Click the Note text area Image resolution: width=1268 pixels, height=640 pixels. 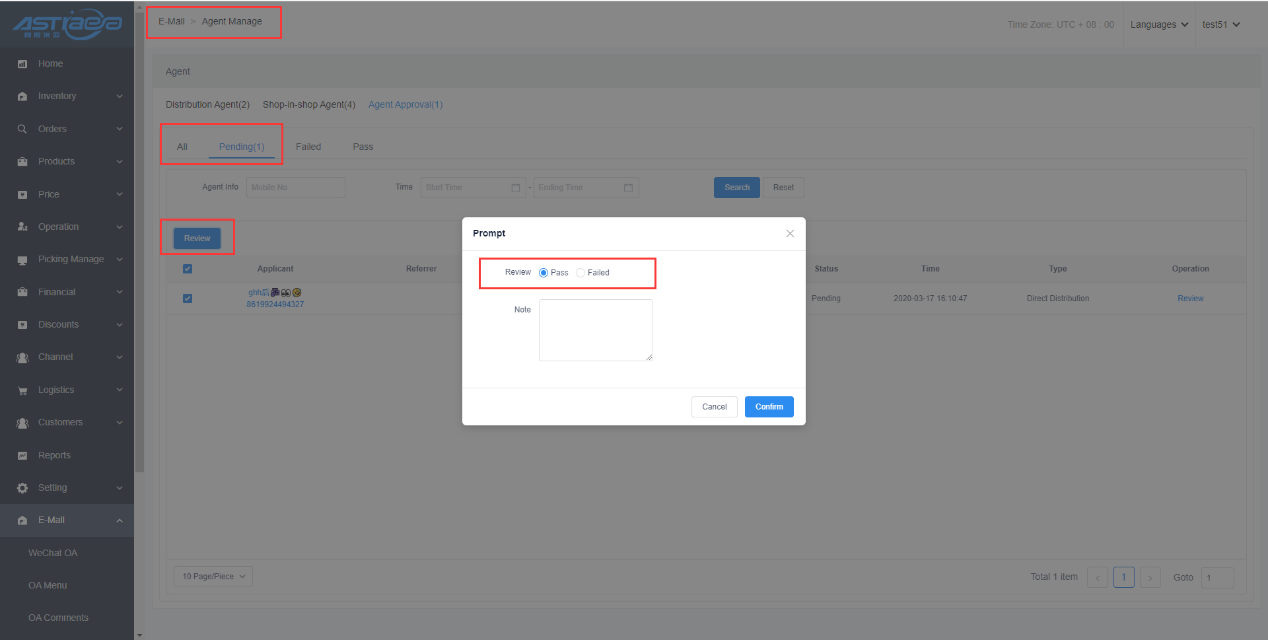(x=595, y=330)
